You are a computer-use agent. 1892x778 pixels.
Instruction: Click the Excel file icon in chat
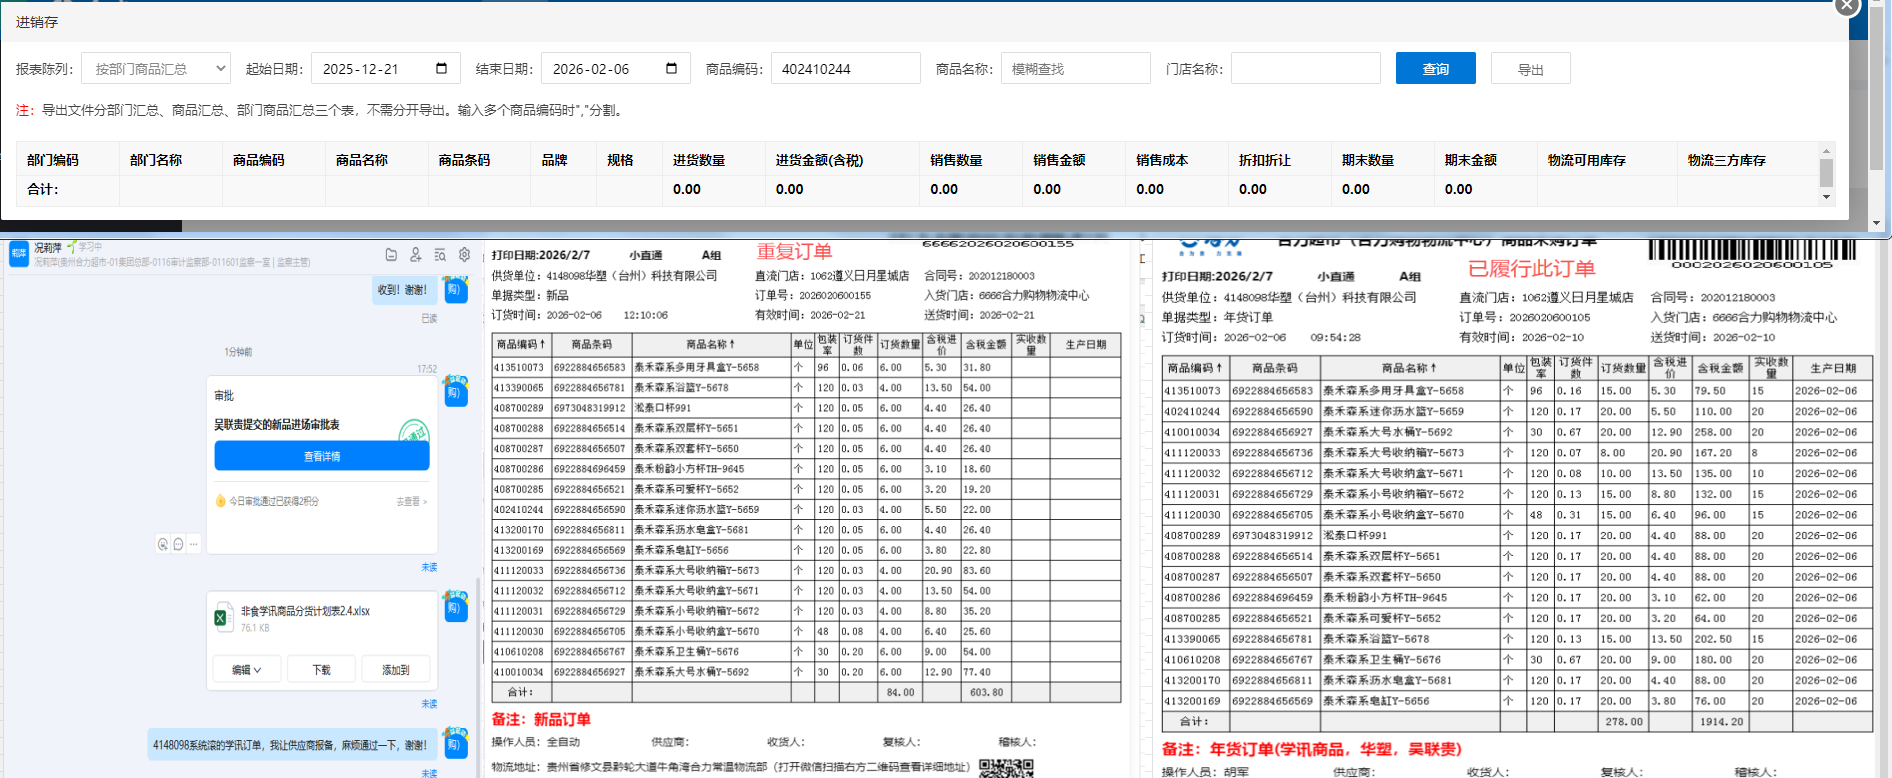[x=221, y=618]
